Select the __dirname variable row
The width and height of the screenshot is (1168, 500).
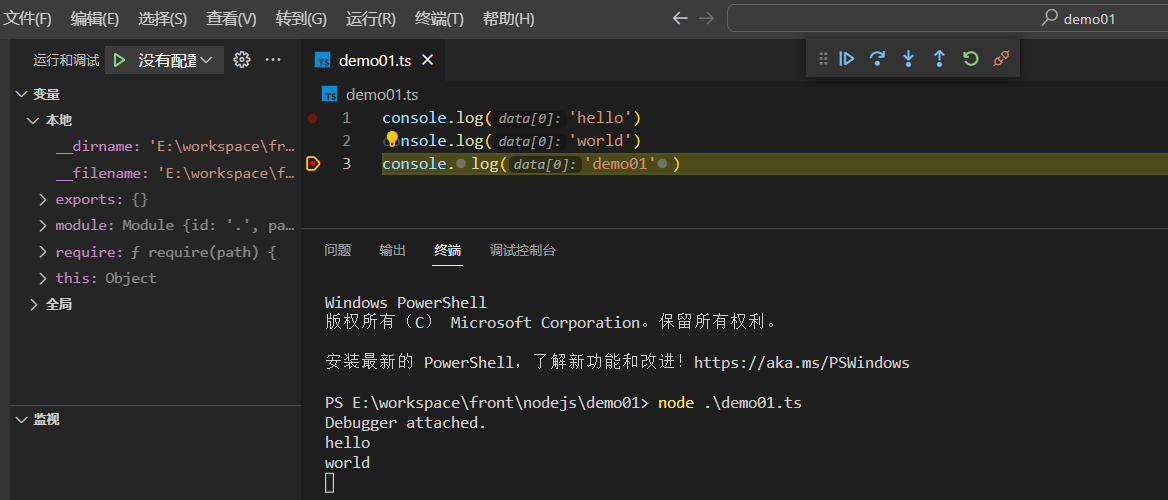177,147
